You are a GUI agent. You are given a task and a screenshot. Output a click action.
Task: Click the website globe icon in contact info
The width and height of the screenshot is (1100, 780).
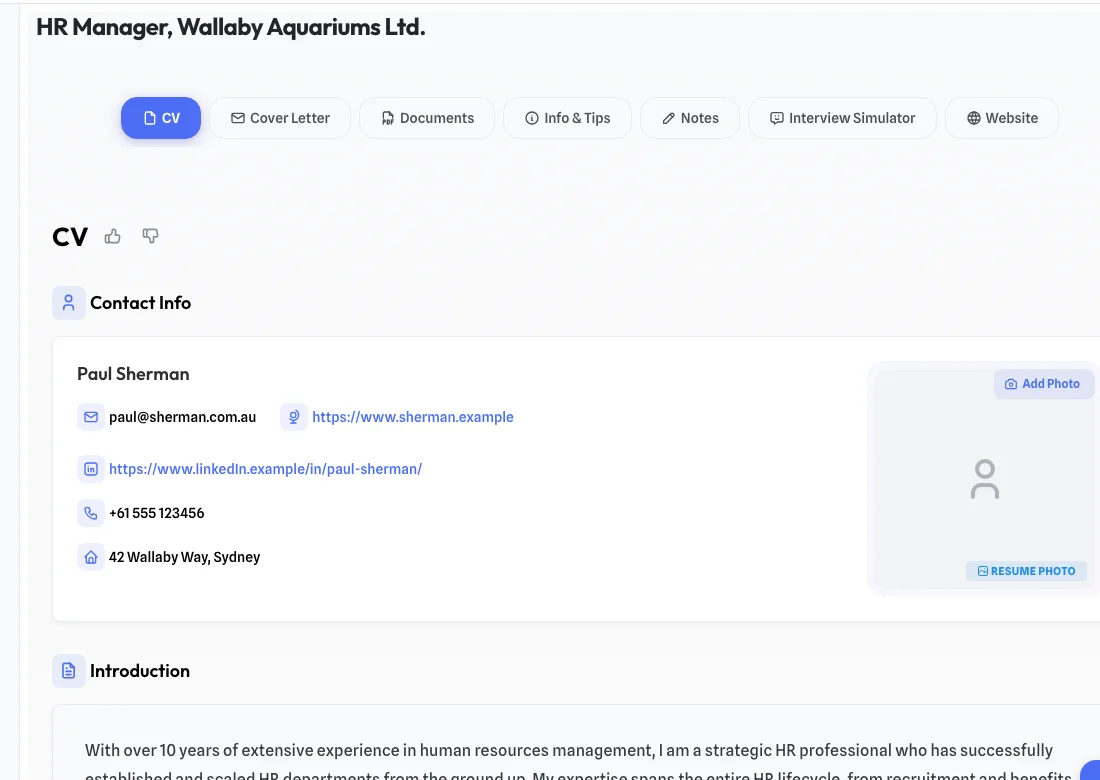point(294,417)
